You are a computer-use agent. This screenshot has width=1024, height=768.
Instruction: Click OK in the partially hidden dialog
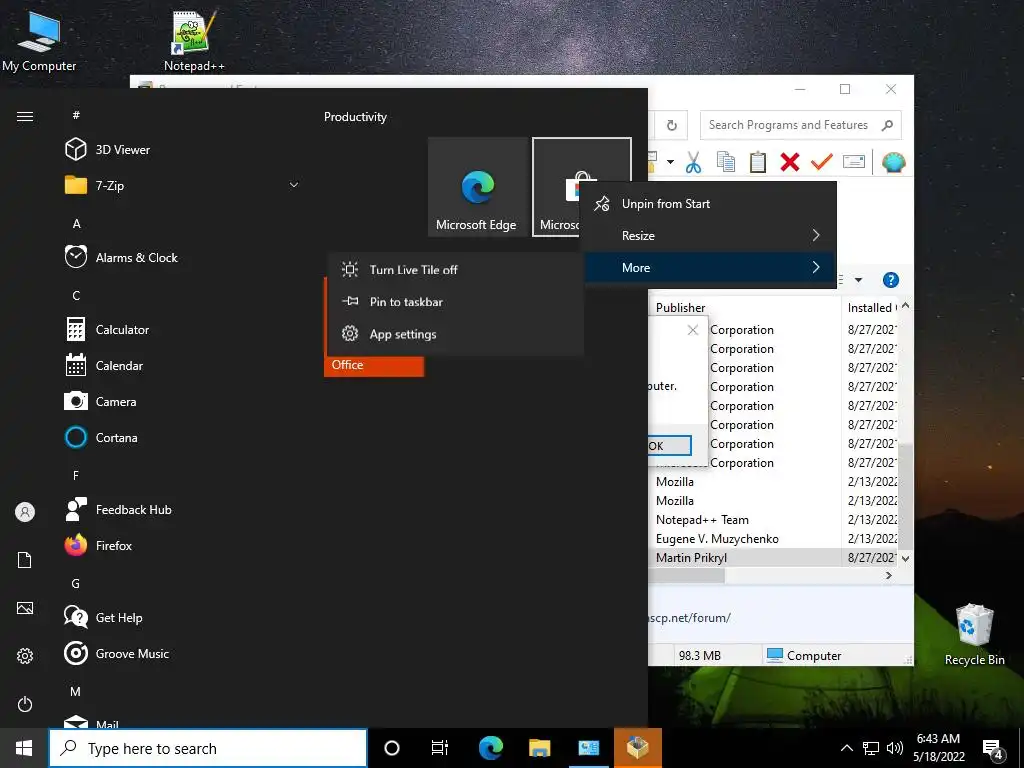pyautogui.click(x=669, y=446)
